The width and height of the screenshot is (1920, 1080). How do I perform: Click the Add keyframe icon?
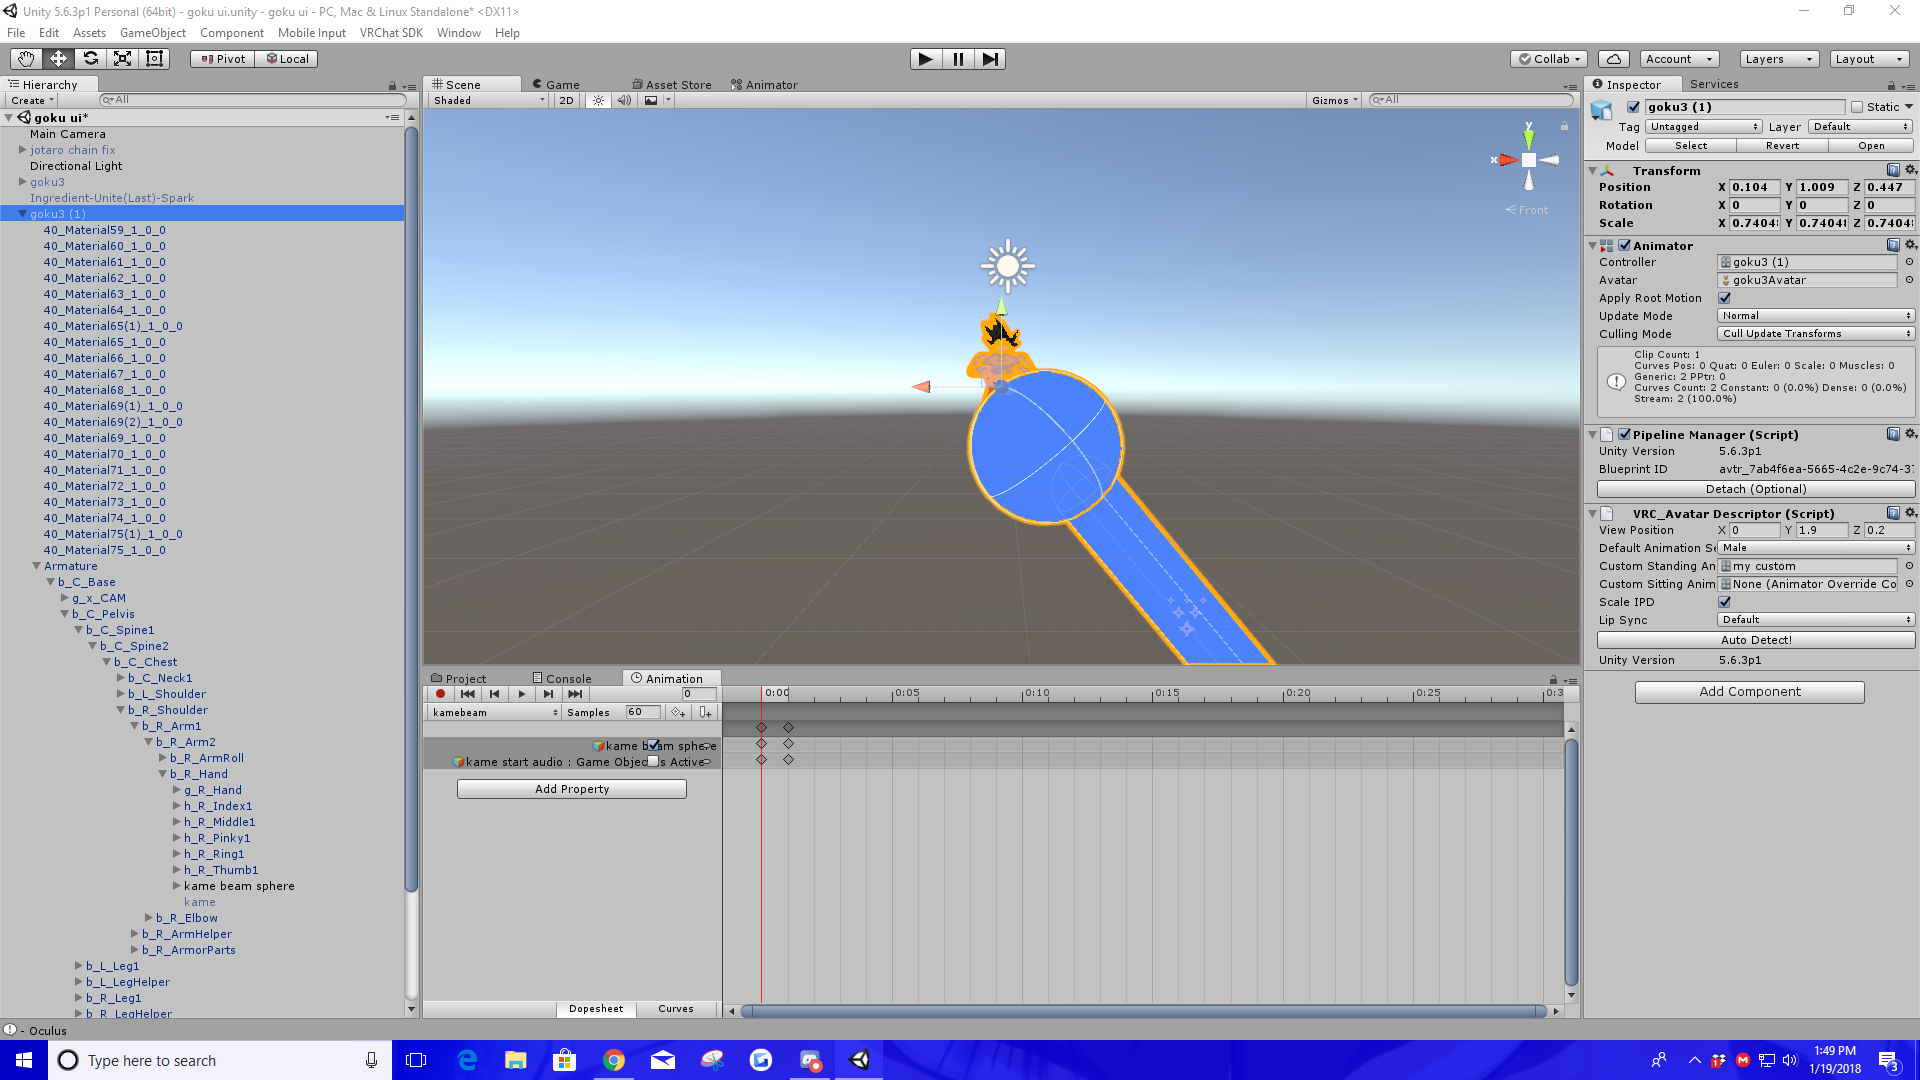[678, 713]
